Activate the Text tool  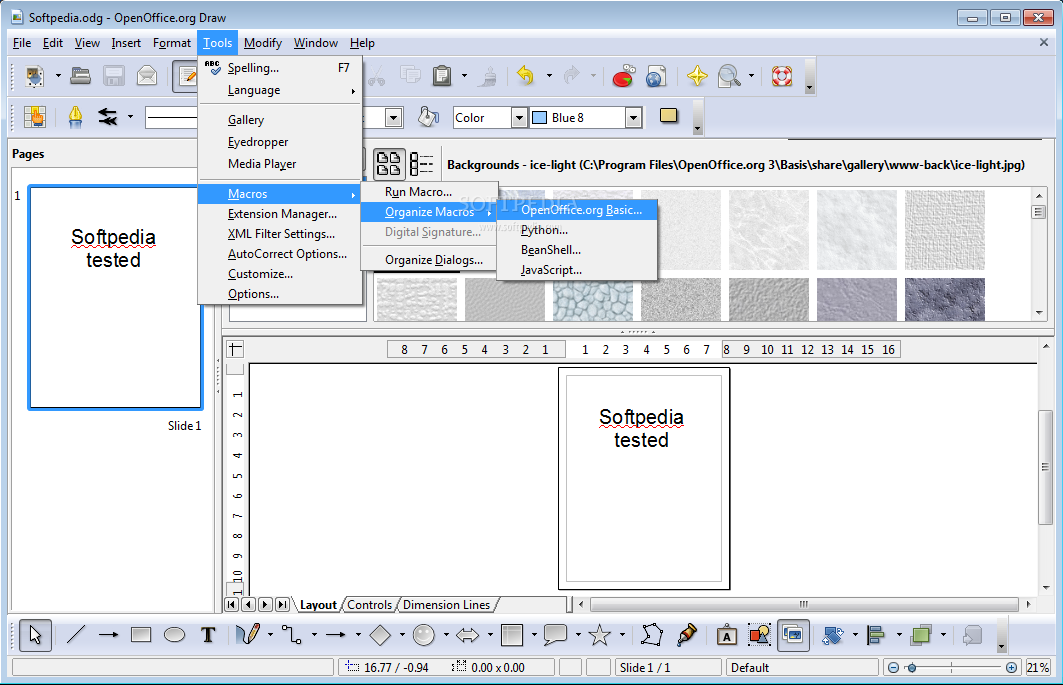pyautogui.click(x=207, y=635)
